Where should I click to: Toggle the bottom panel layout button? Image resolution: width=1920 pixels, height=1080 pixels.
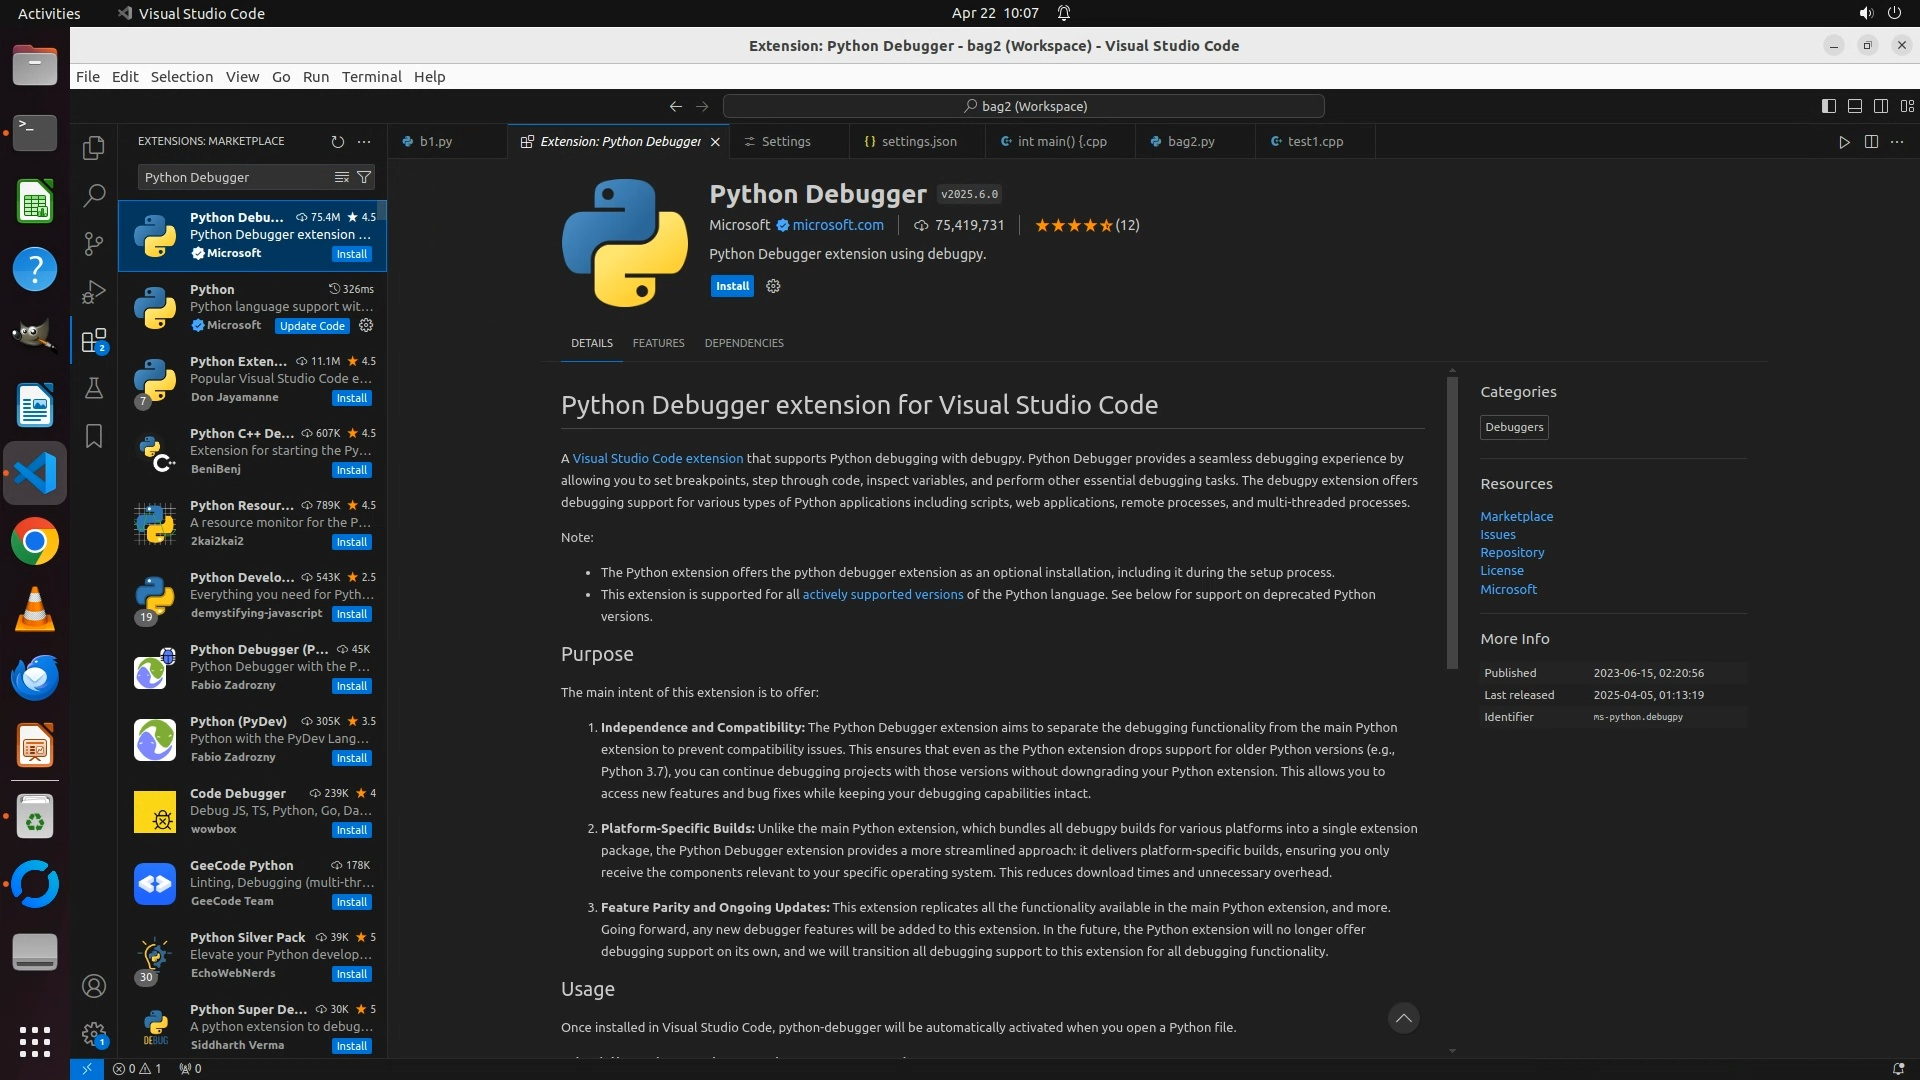point(1854,106)
